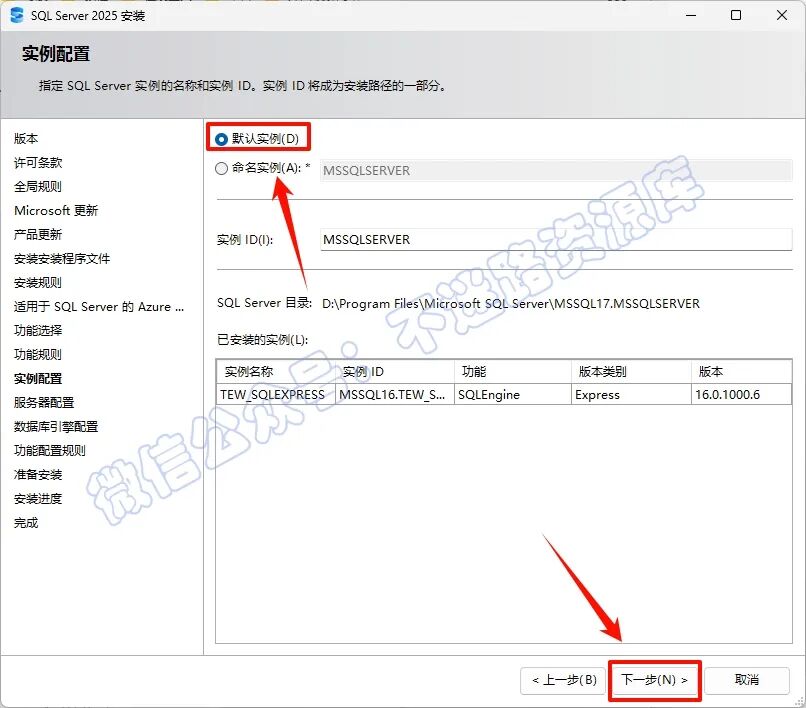This screenshot has width=806, height=708.
Task: Sort by 实例名称 column header
Action: [276, 371]
